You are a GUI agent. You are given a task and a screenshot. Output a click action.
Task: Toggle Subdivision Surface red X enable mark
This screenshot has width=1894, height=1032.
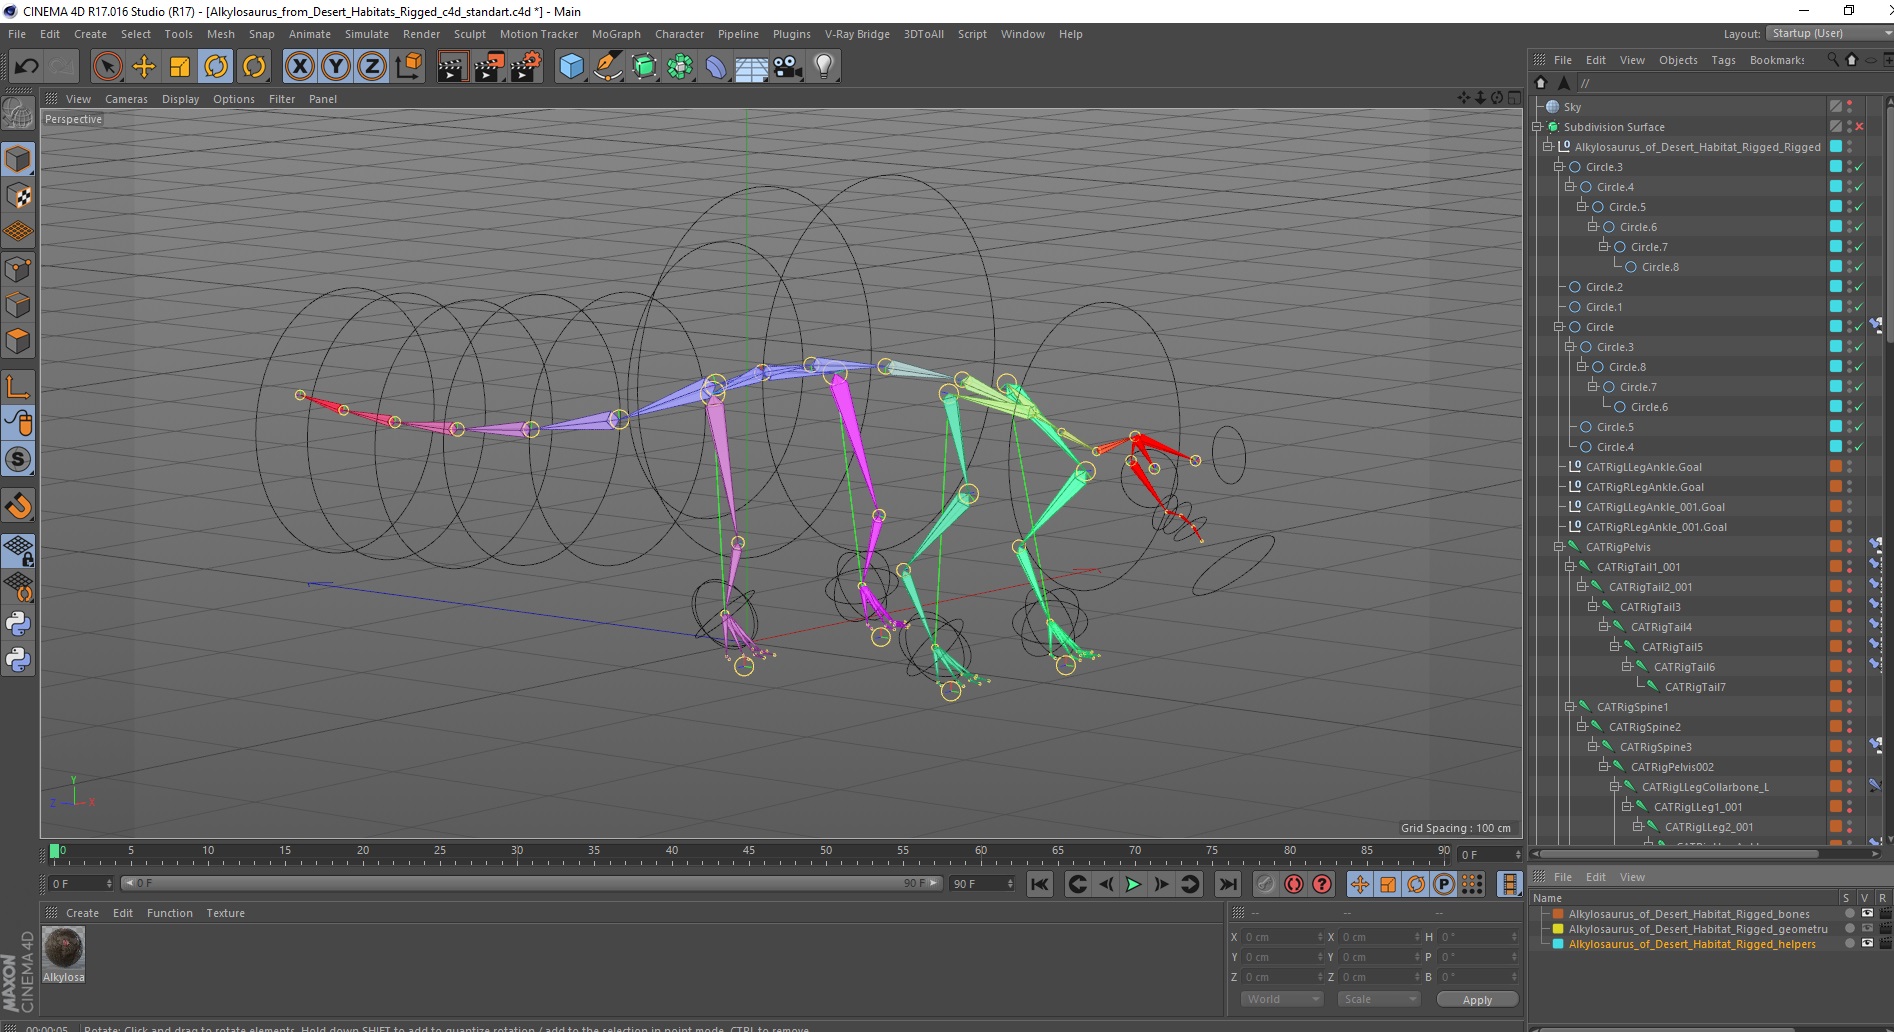pos(1859,127)
